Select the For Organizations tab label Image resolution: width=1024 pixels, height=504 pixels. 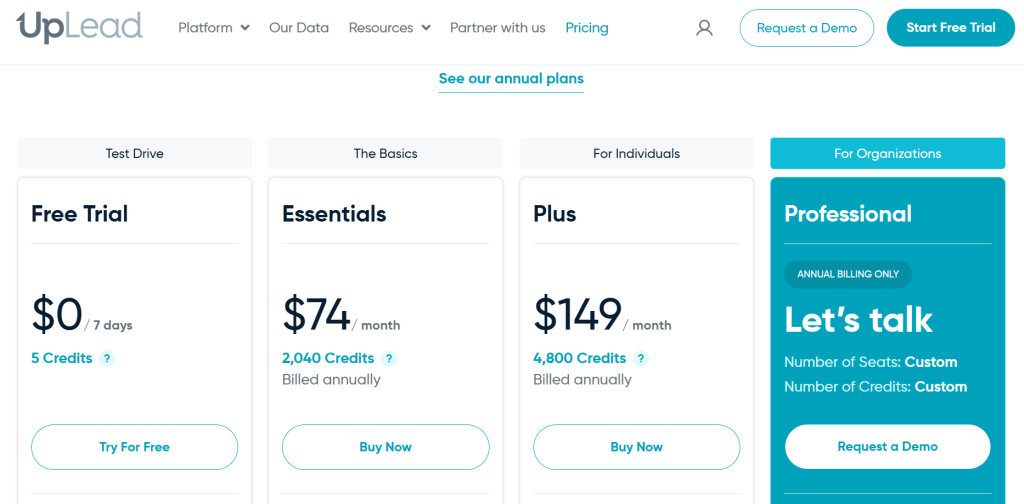pos(887,153)
